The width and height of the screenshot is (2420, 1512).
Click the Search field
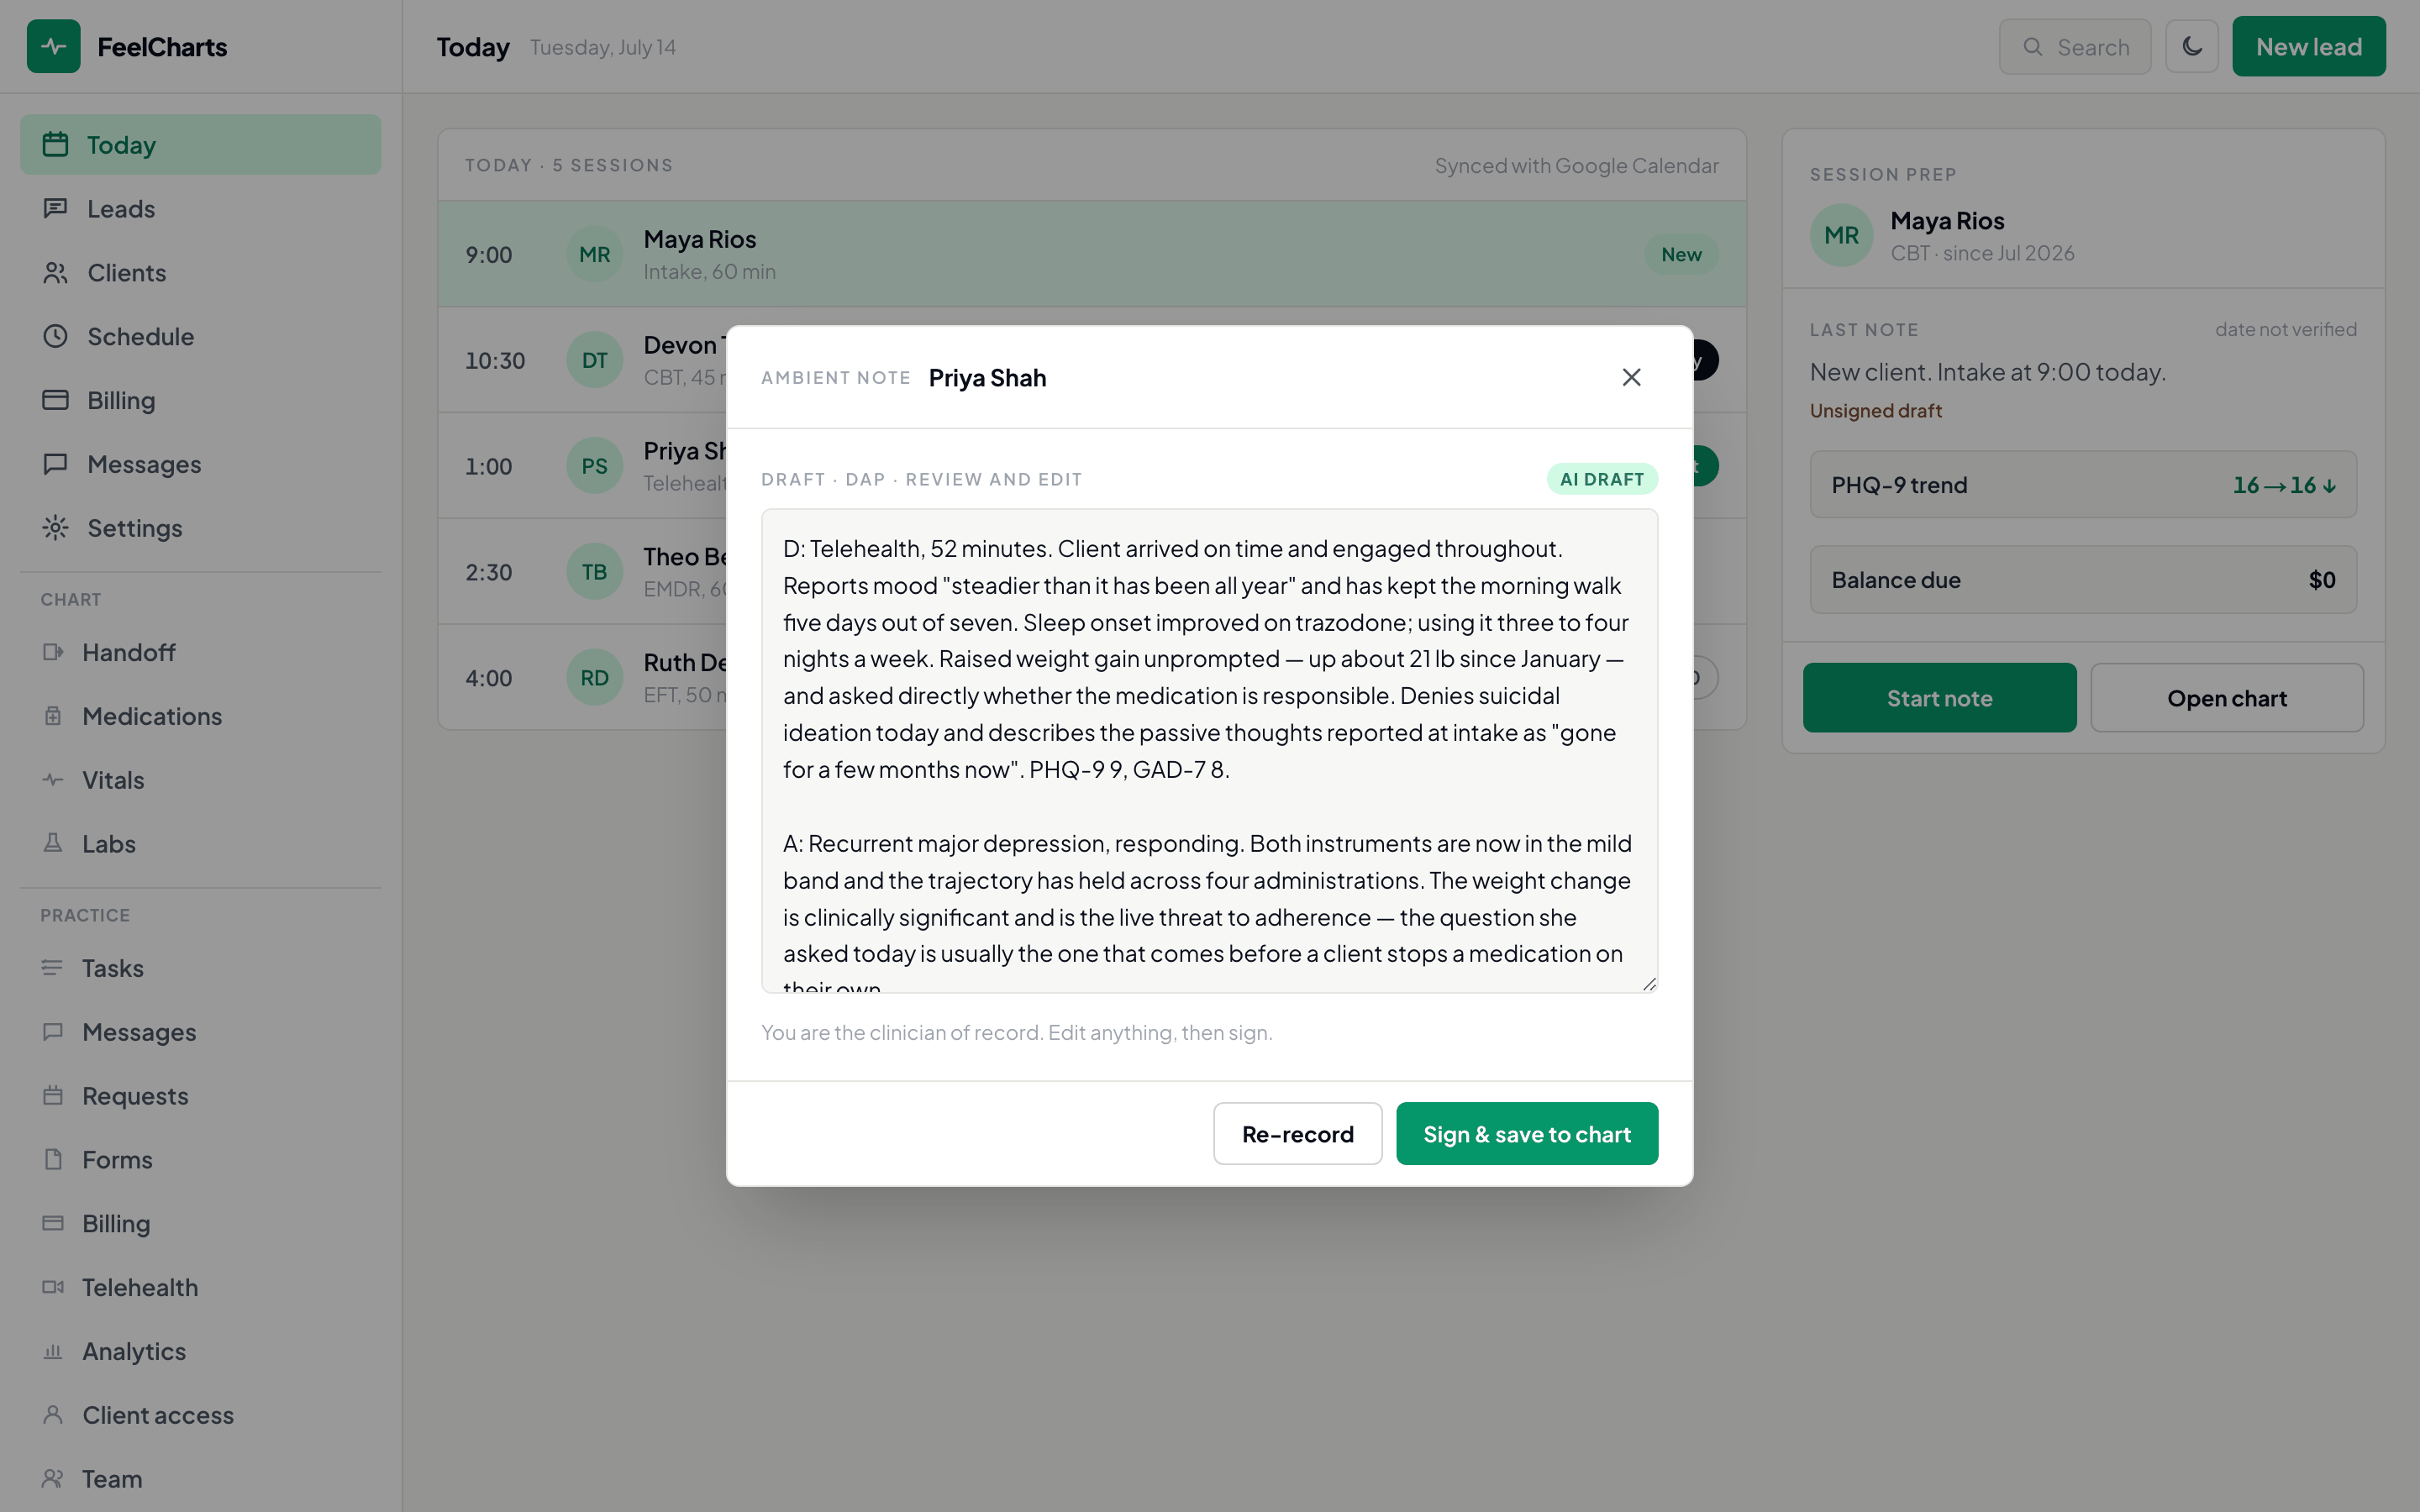(2074, 47)
